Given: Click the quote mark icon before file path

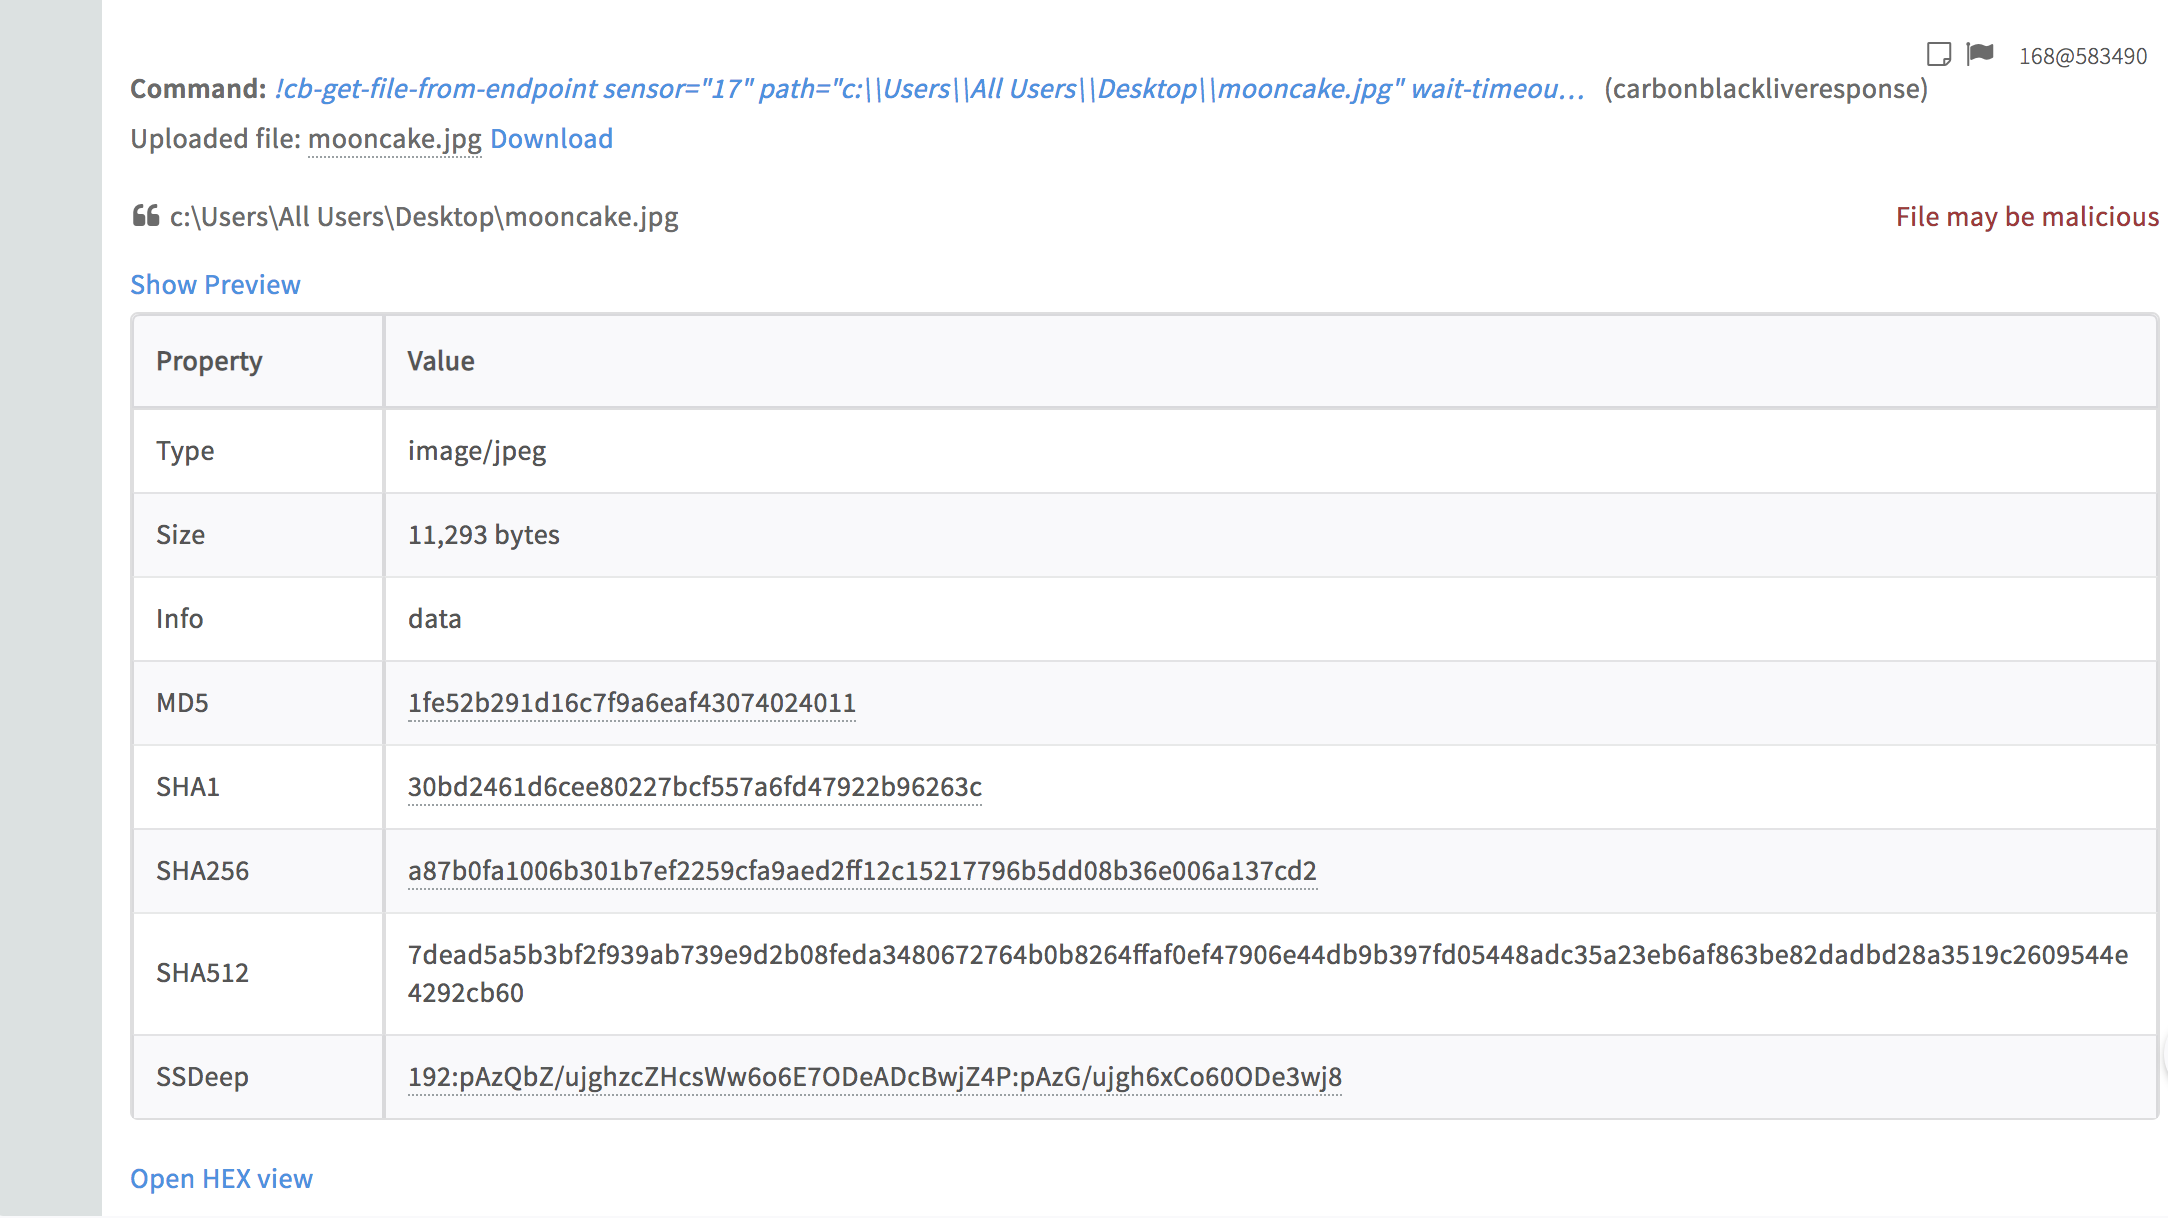Looking at the screenshot, I should pos(146,216).
